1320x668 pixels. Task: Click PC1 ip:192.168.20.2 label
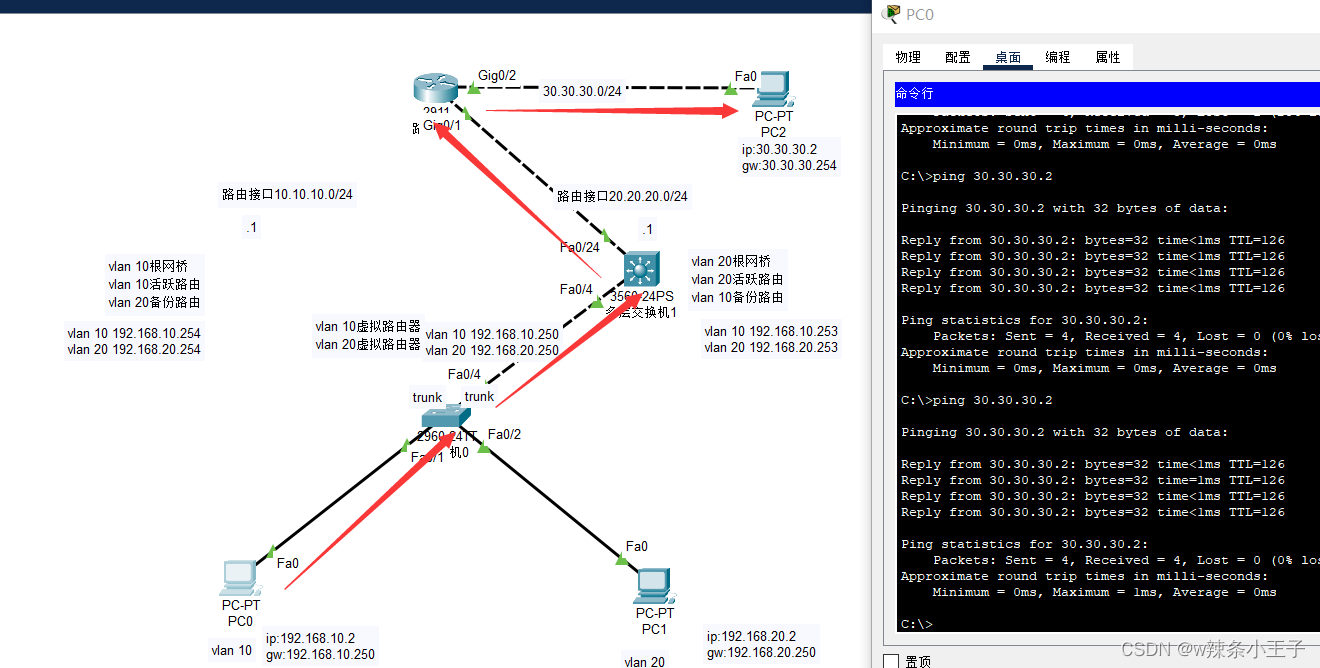pos(750,636)
